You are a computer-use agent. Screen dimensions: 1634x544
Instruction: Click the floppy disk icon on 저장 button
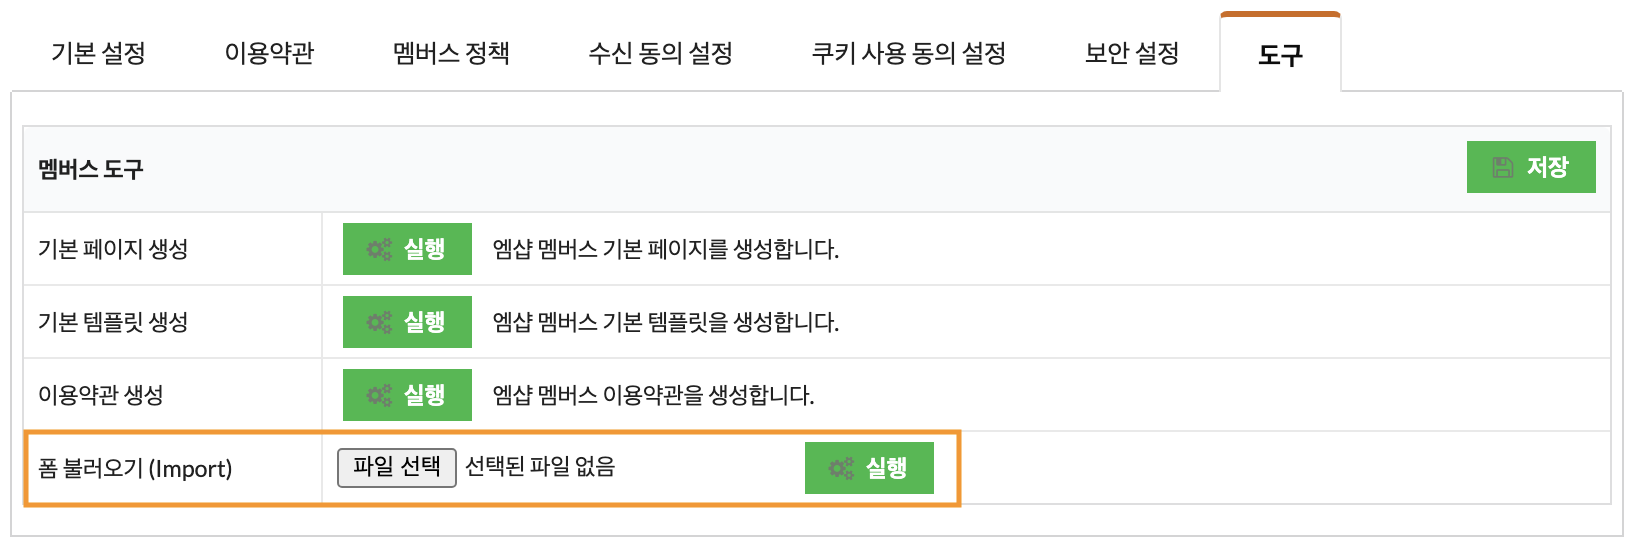pyautogui.click(x=1502, y=167)
